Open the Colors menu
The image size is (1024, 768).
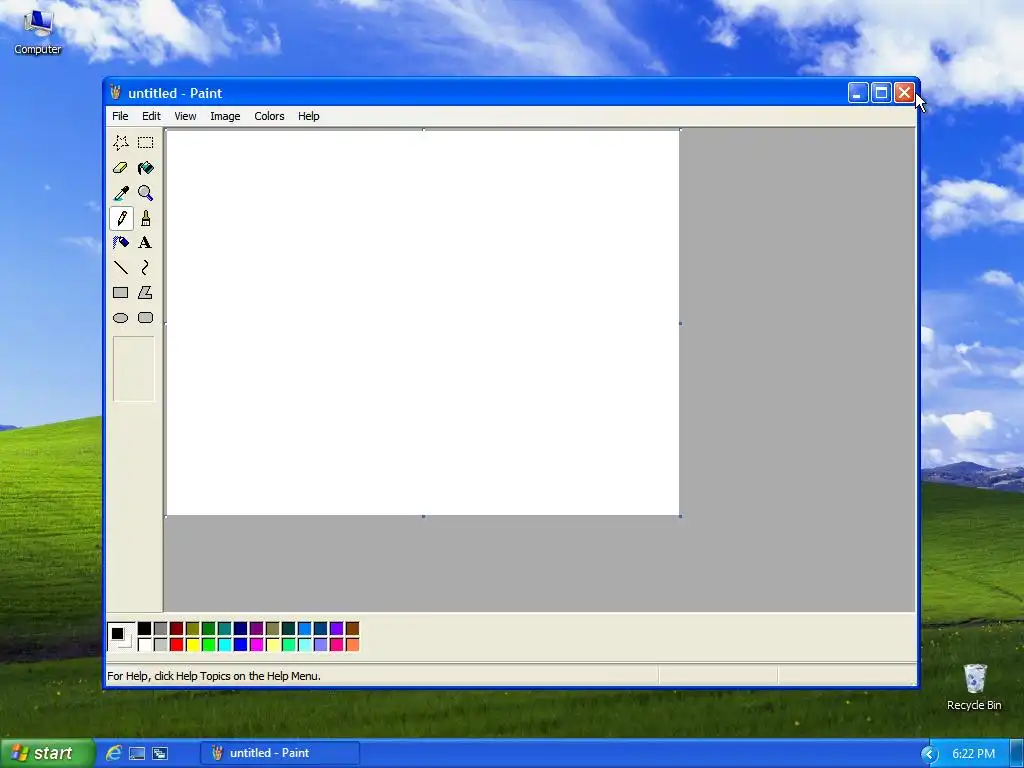pos(269,116)
